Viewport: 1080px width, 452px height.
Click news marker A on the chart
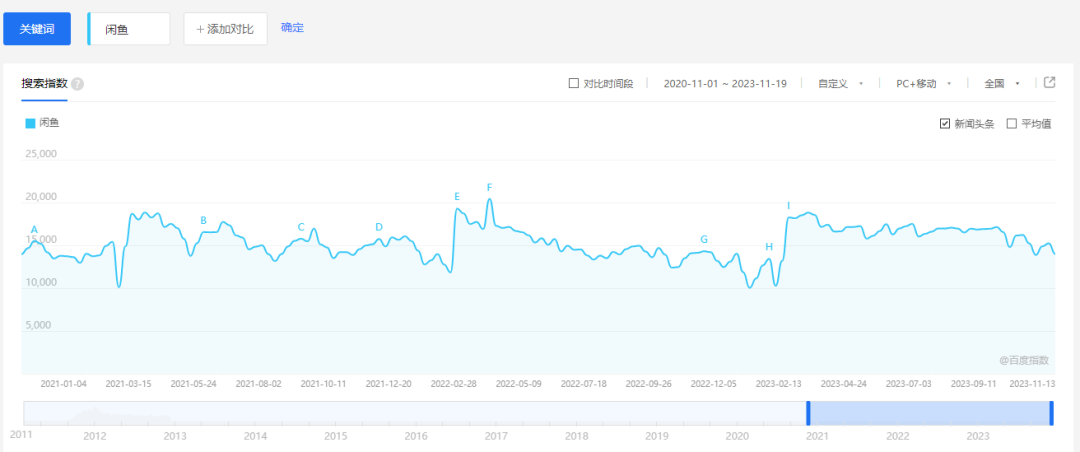coord(34,229)
